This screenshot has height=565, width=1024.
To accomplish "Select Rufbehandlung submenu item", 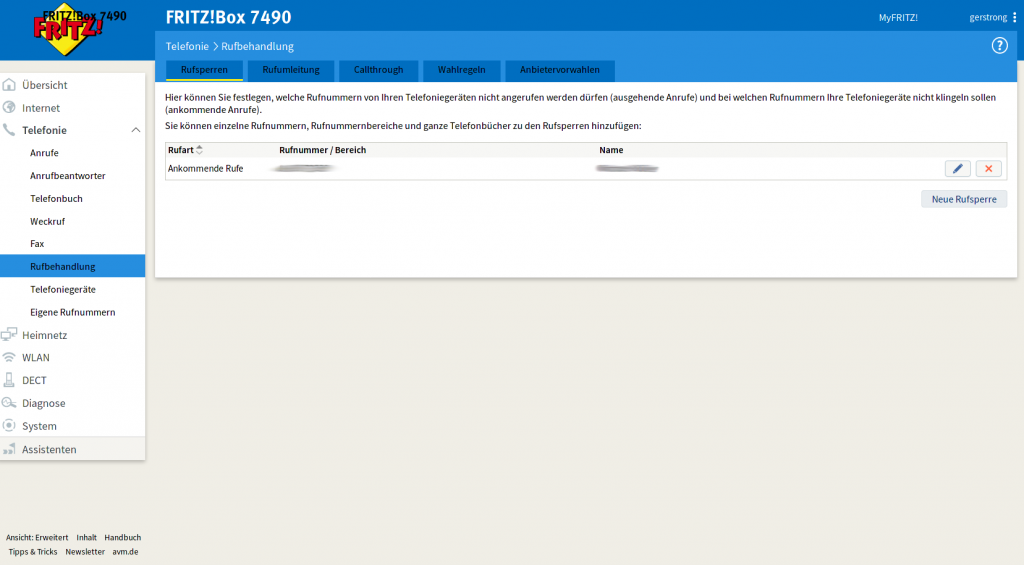I will [x=72, y=266].
